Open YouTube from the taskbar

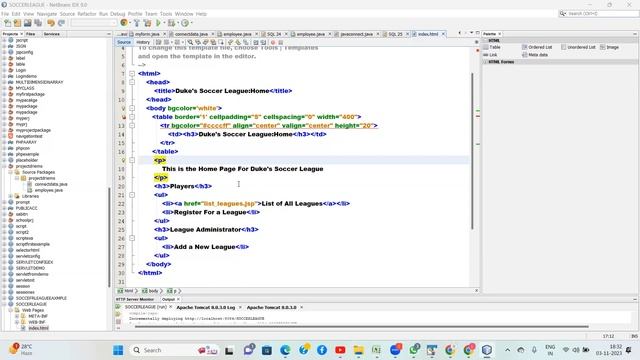tap(340, 350)
